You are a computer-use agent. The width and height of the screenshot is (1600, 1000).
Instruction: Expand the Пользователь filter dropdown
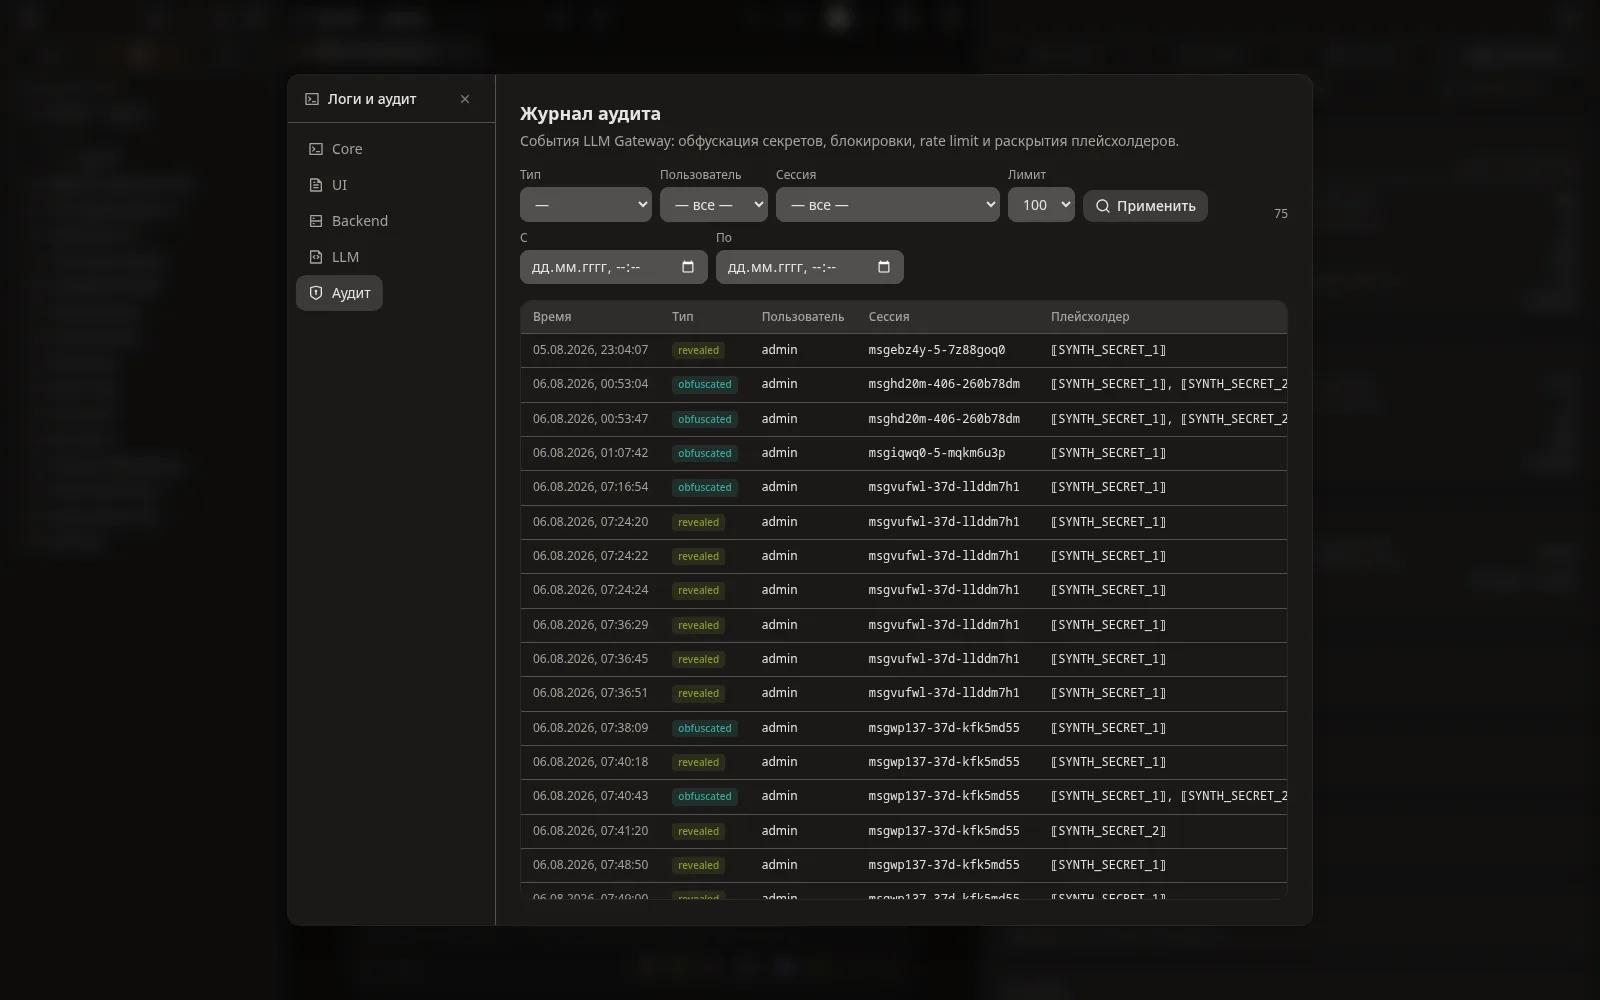tap(714, 205)
